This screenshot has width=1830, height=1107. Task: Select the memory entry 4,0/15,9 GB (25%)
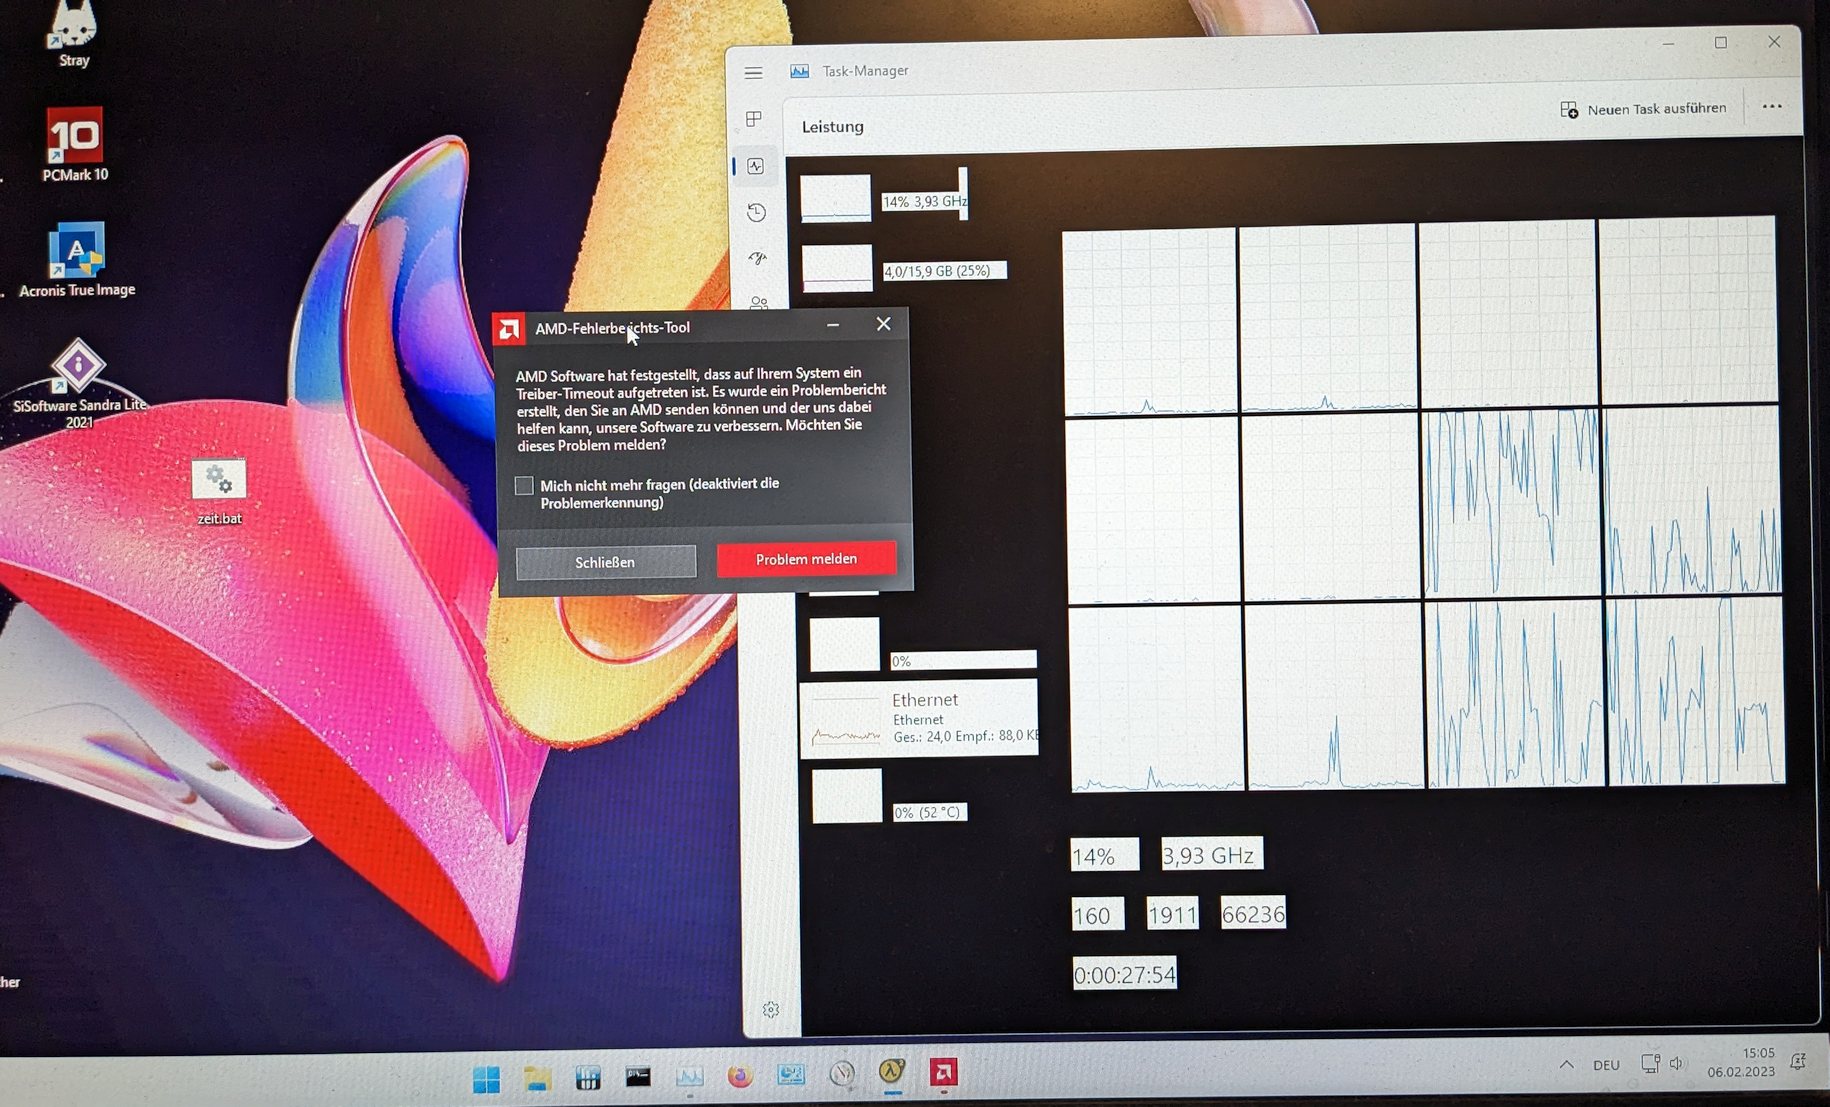point(903,269)
